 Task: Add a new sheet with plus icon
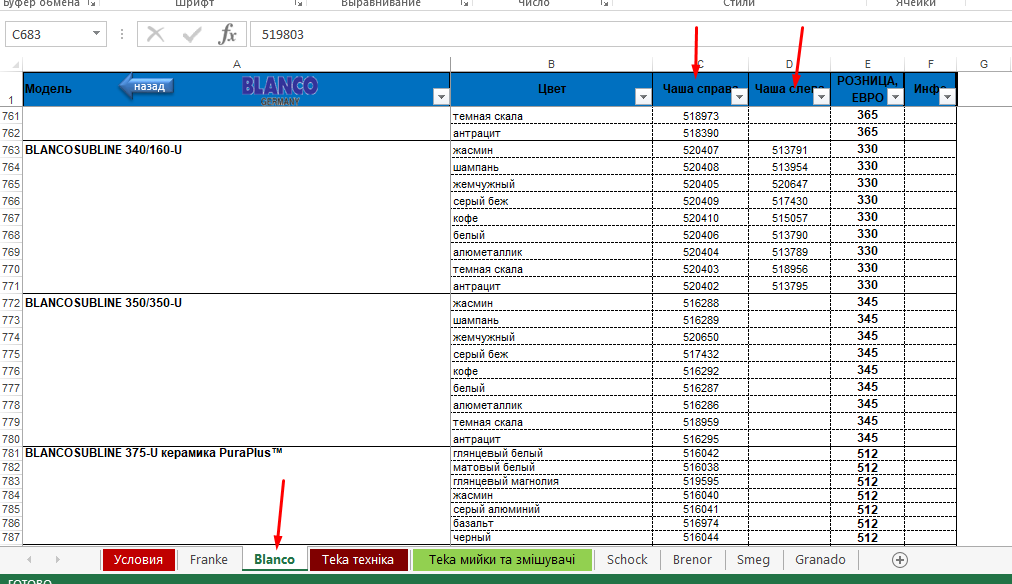tap(900, 559)
